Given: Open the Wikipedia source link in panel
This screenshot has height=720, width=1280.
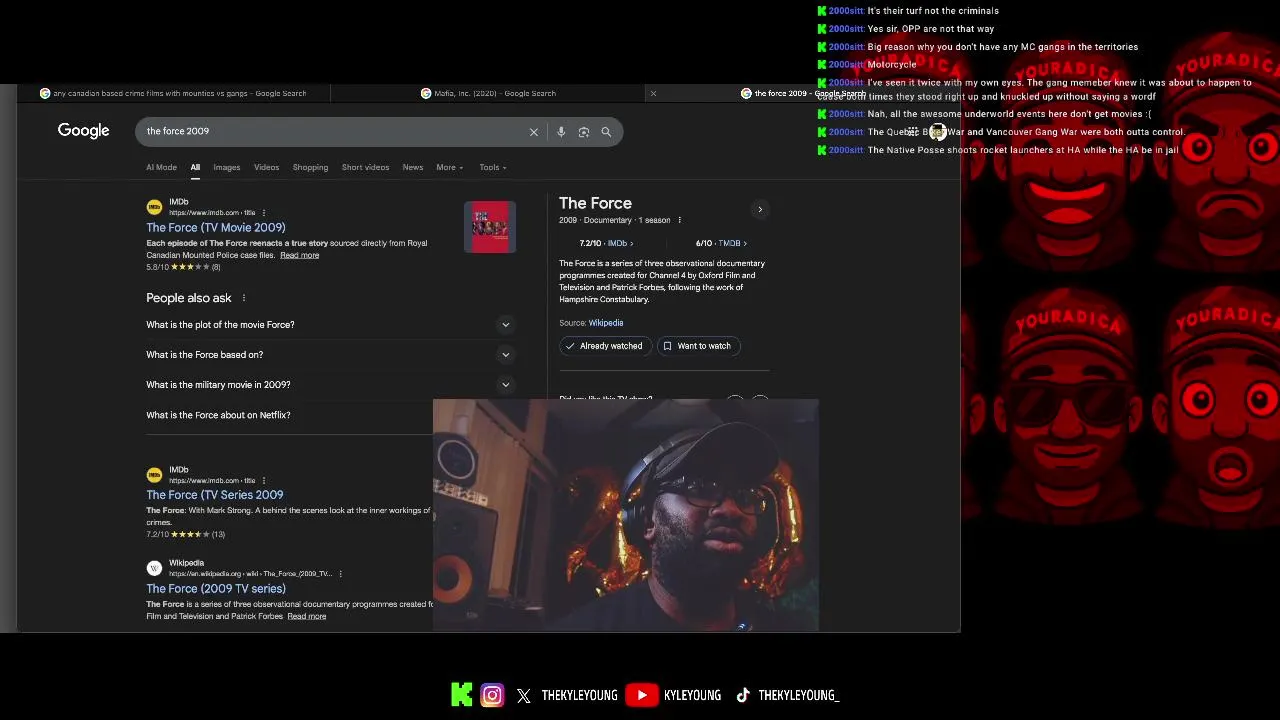Looking at the screenshot, I should 606,323.
